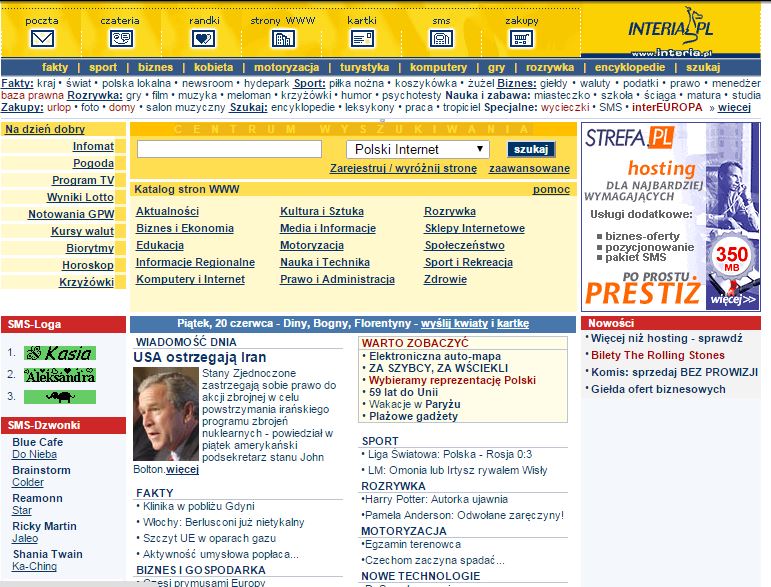This screenshot has height=587, width=771.
Task: Click the czateria chat icon
Action: 121,39
